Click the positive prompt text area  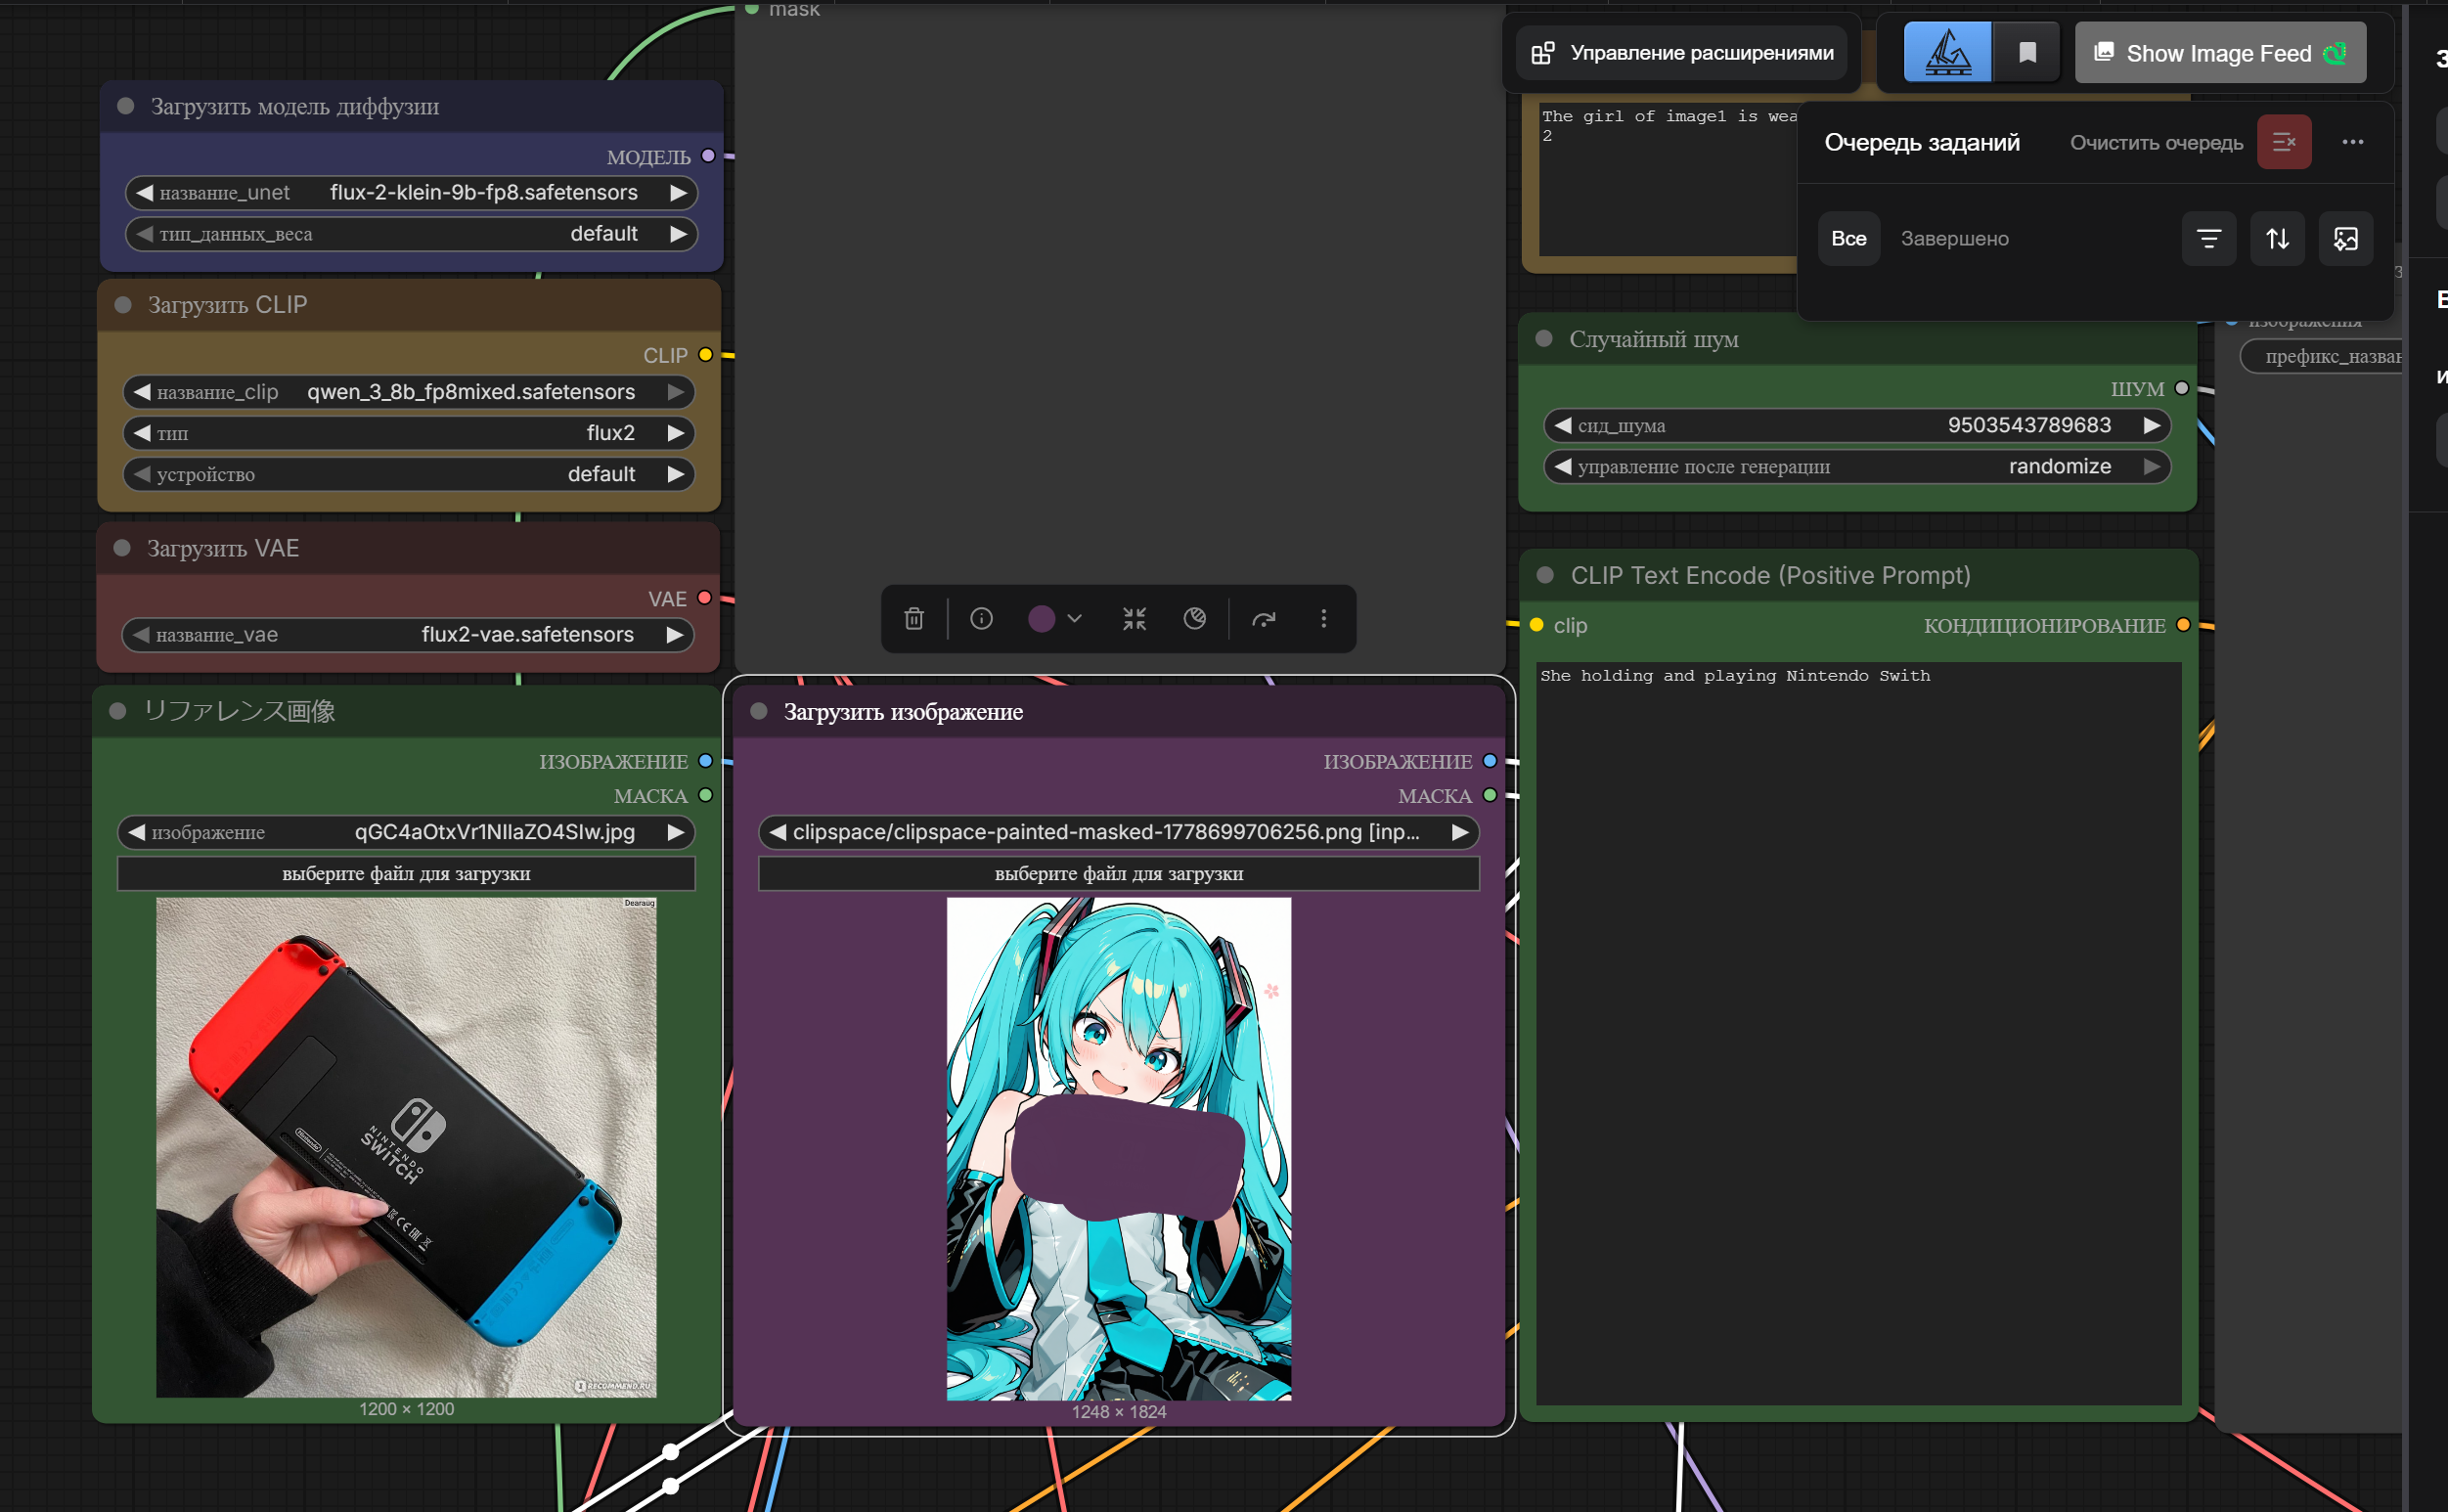click(x=1859, y=1032)
